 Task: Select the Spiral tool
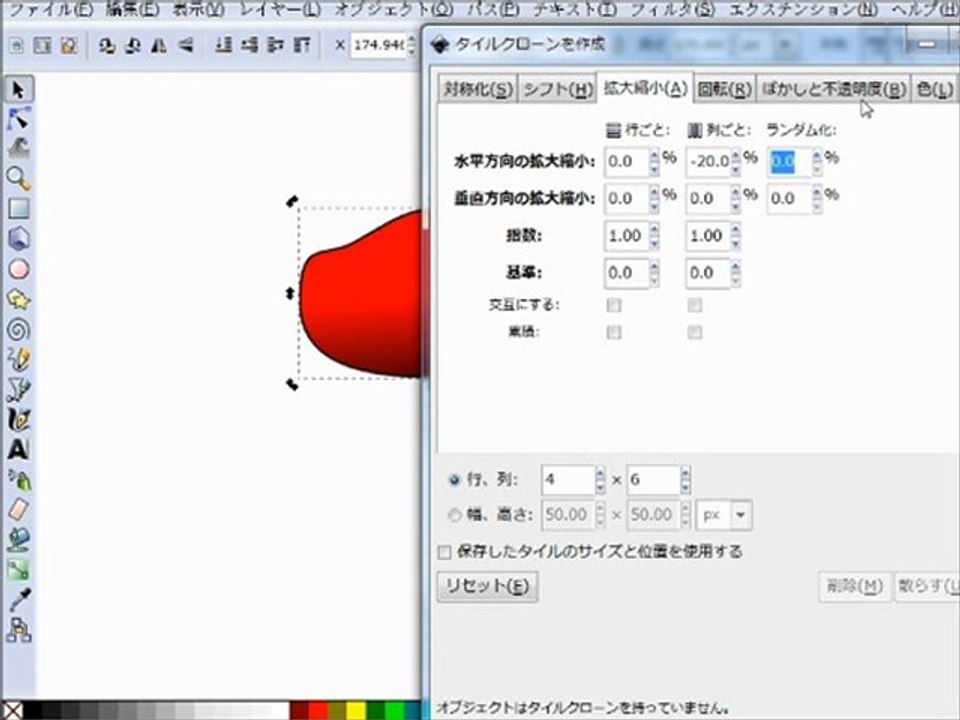(x=18, y=329)
